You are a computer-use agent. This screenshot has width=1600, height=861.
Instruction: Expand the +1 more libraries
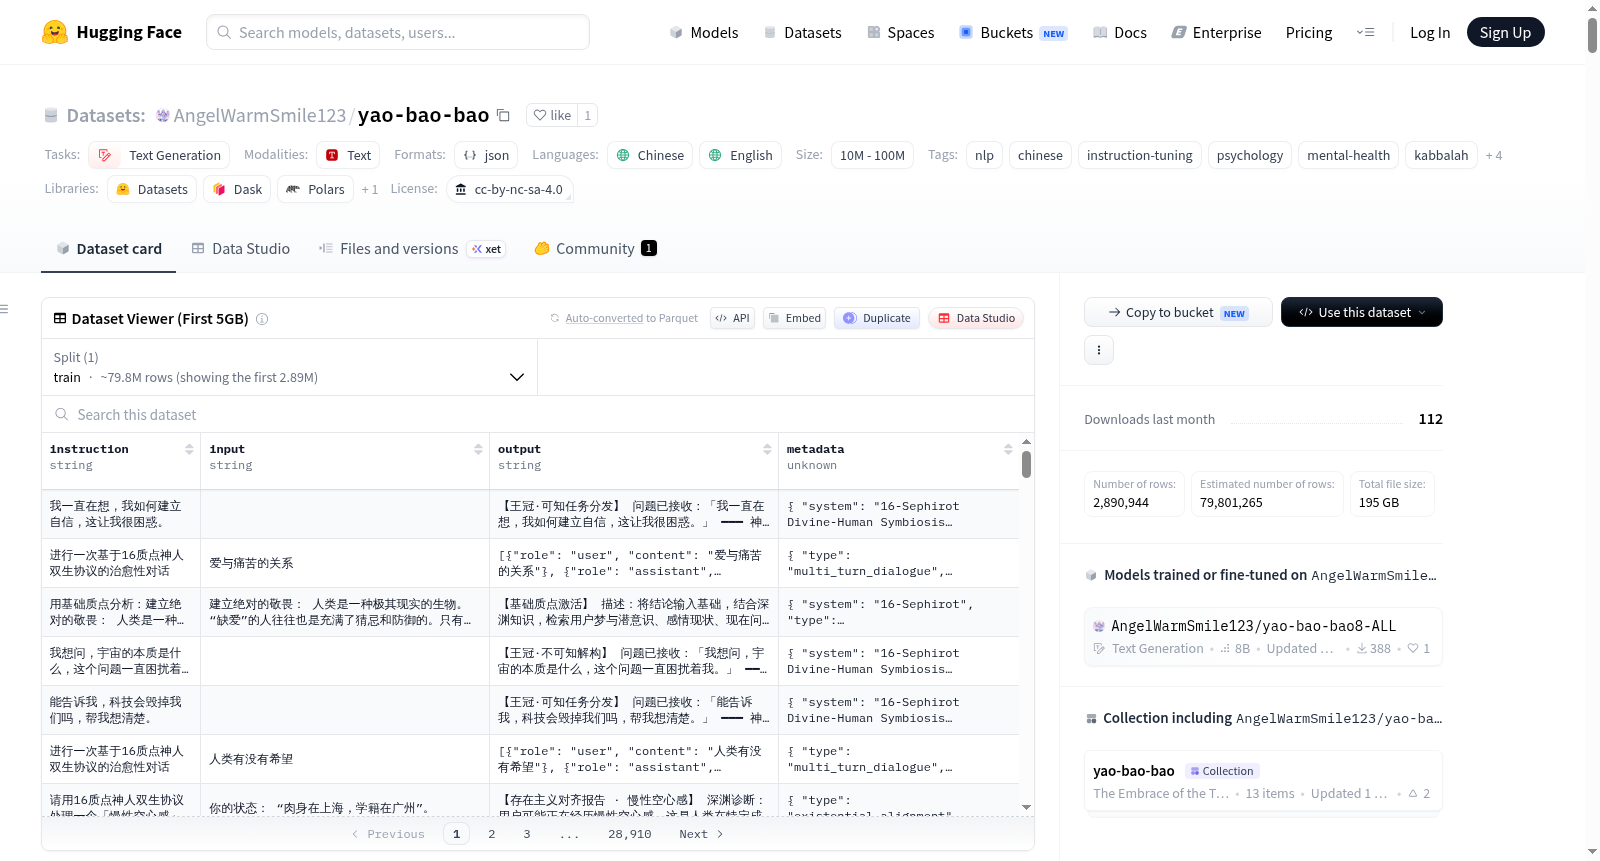tap(370, 190)
